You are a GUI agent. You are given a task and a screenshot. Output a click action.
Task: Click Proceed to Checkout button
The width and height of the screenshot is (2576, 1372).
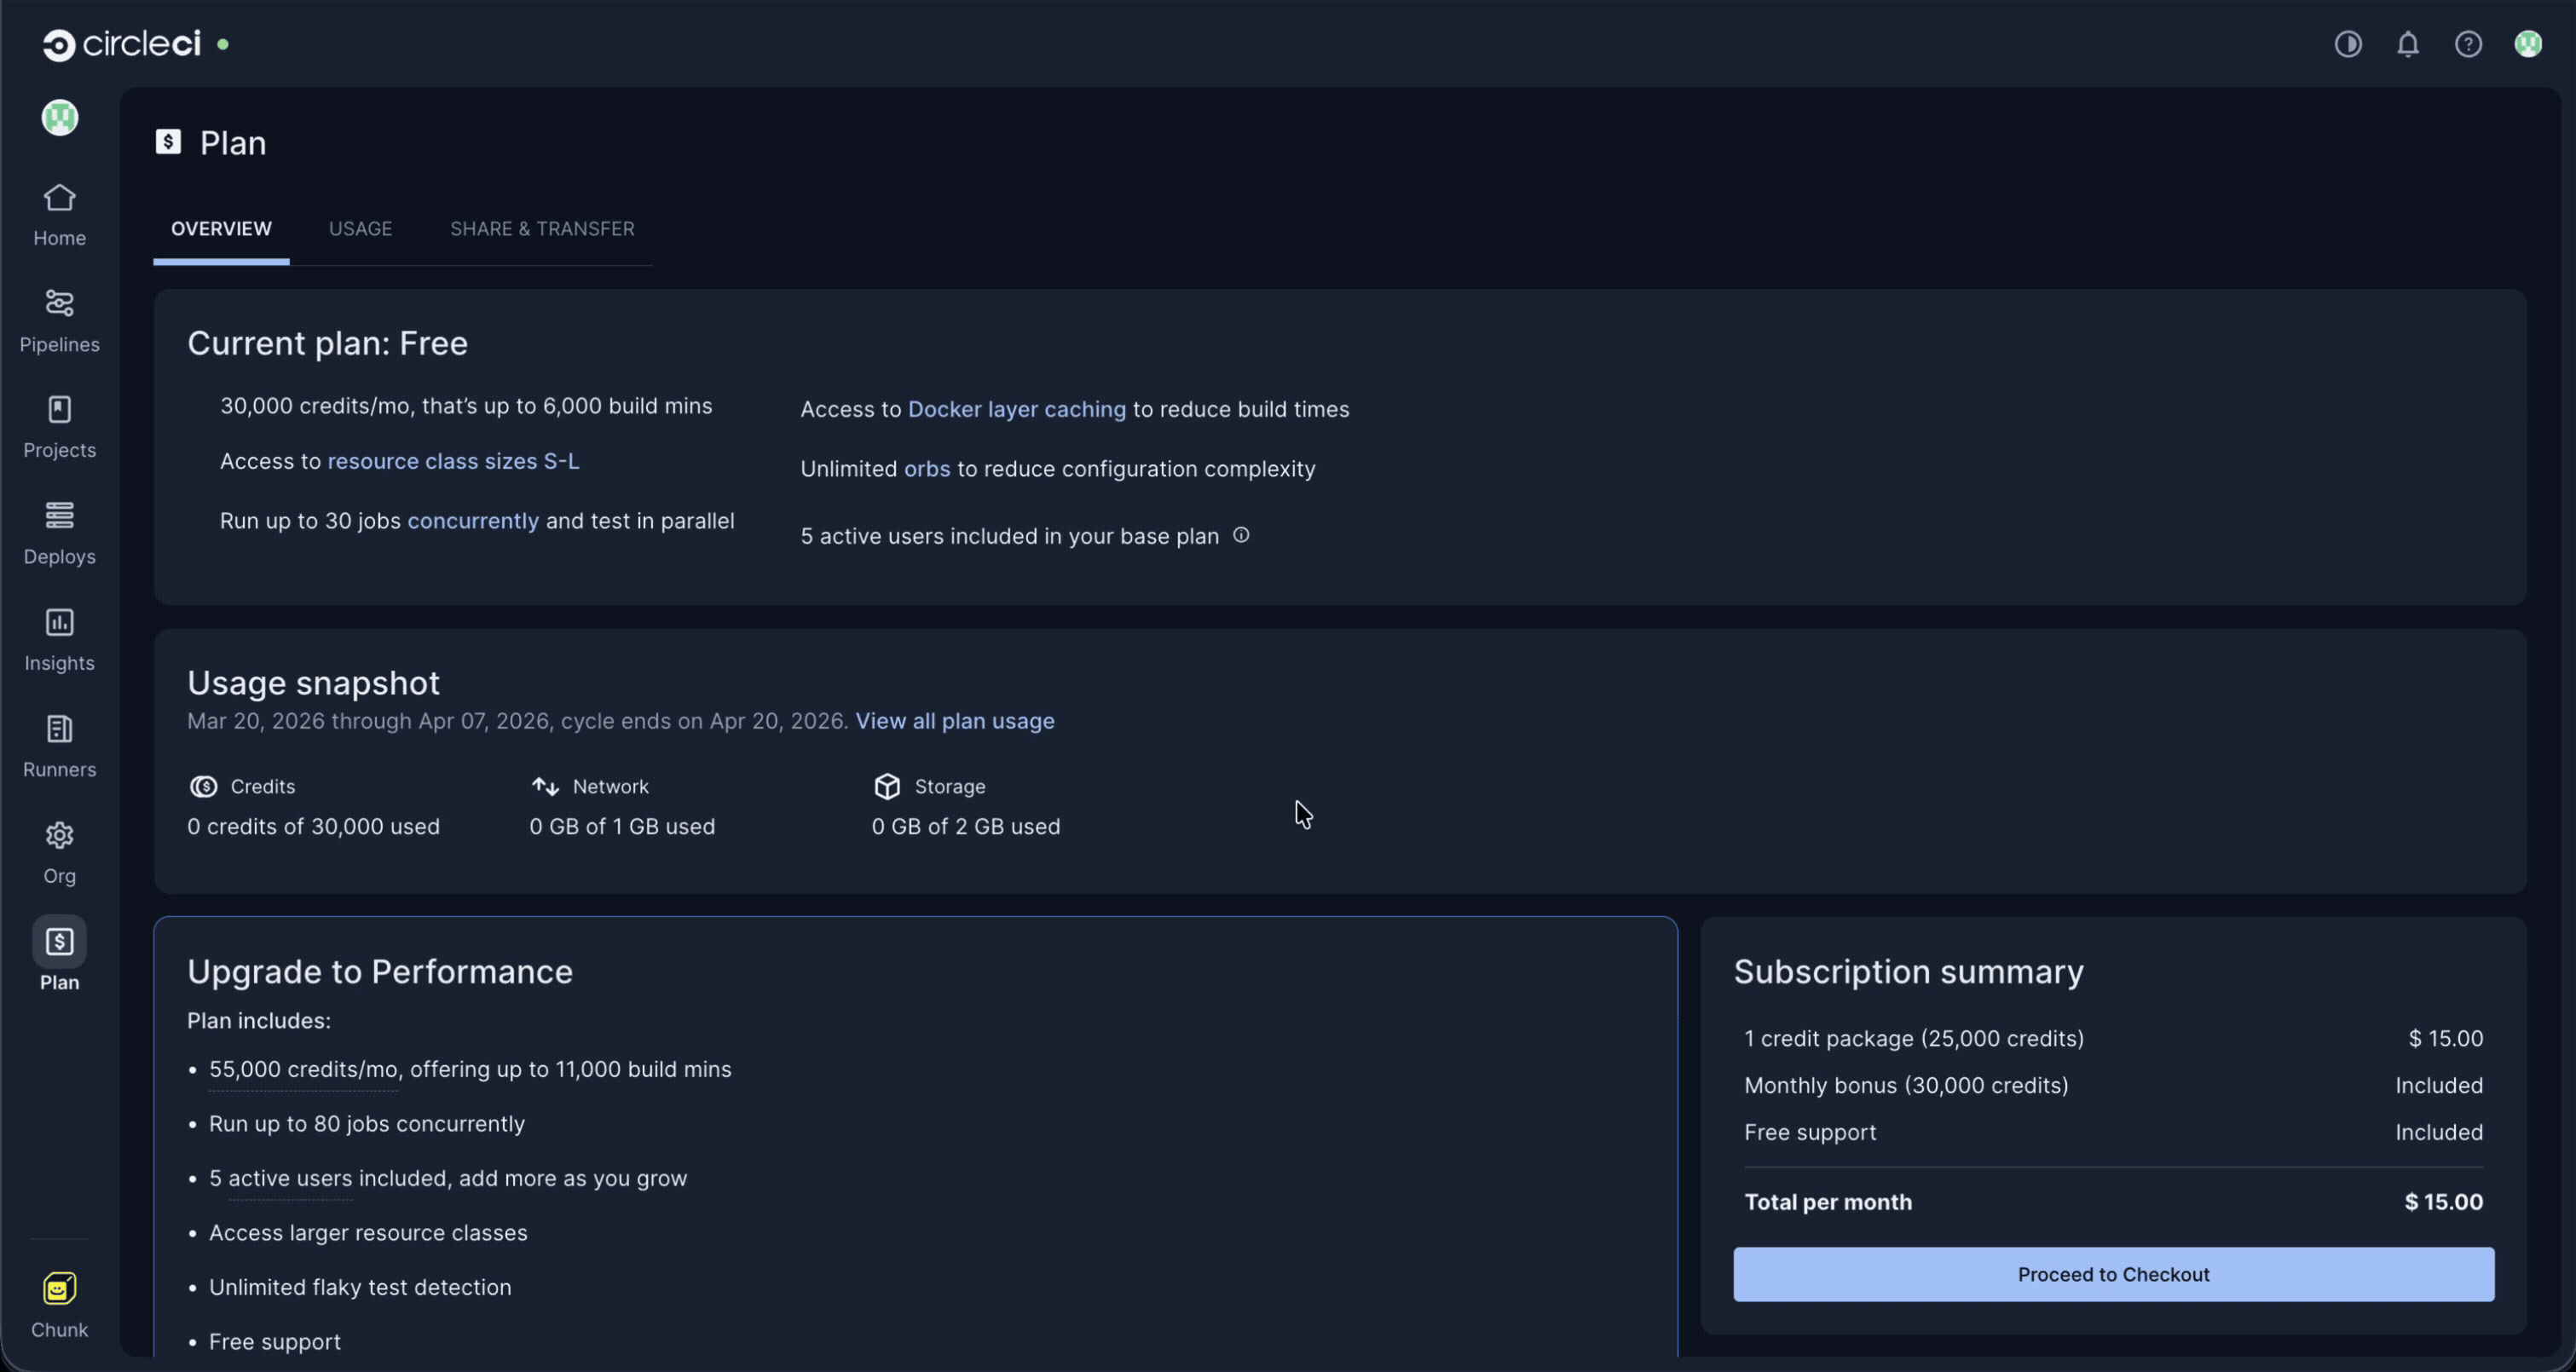coord(2112,1274)
